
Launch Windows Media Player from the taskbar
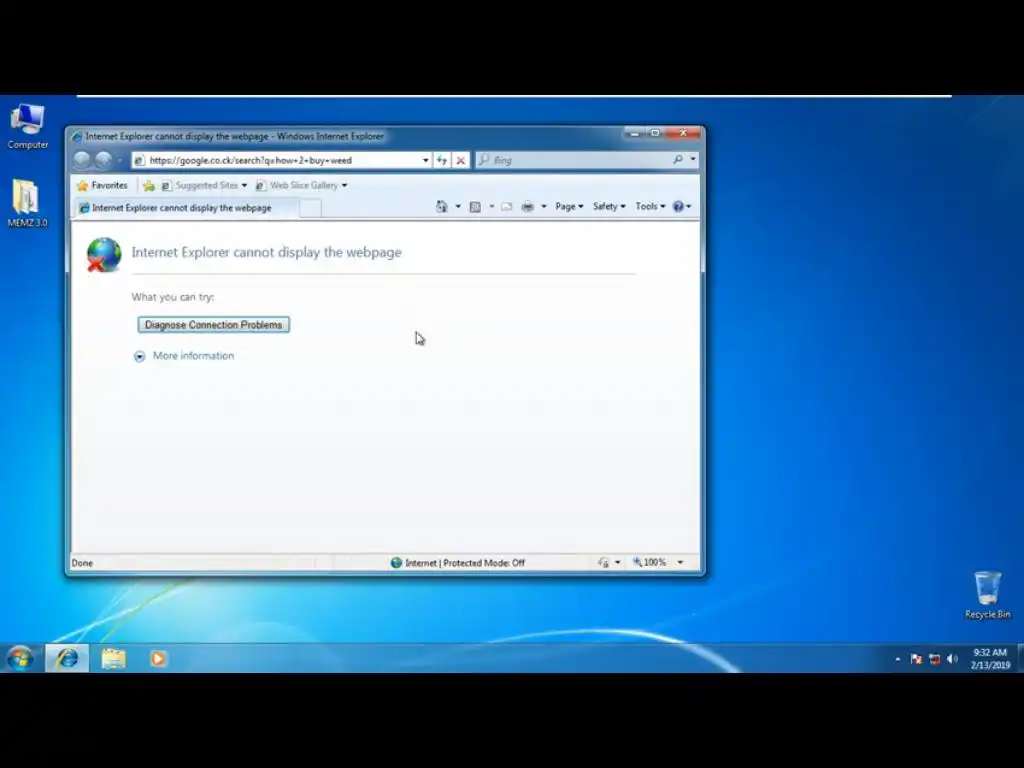pos(157,658)
